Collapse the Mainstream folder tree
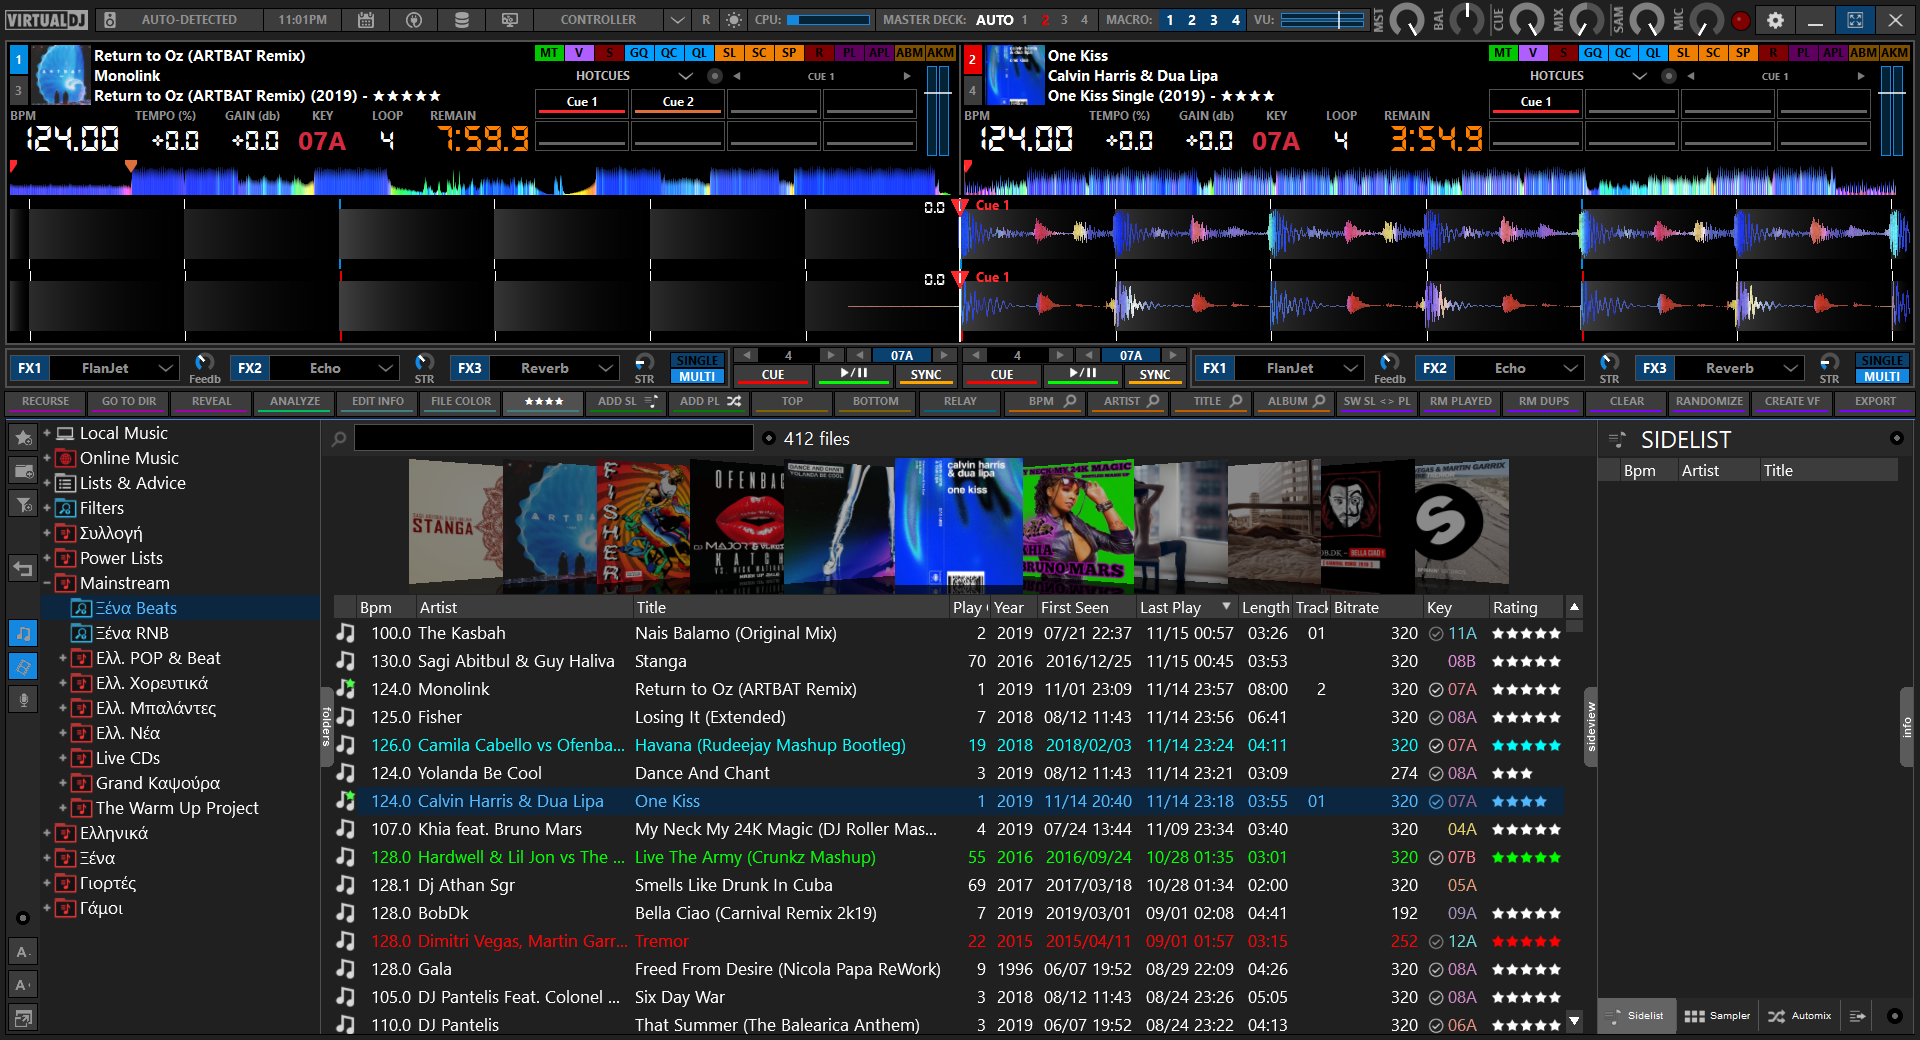 pos(47,583)
